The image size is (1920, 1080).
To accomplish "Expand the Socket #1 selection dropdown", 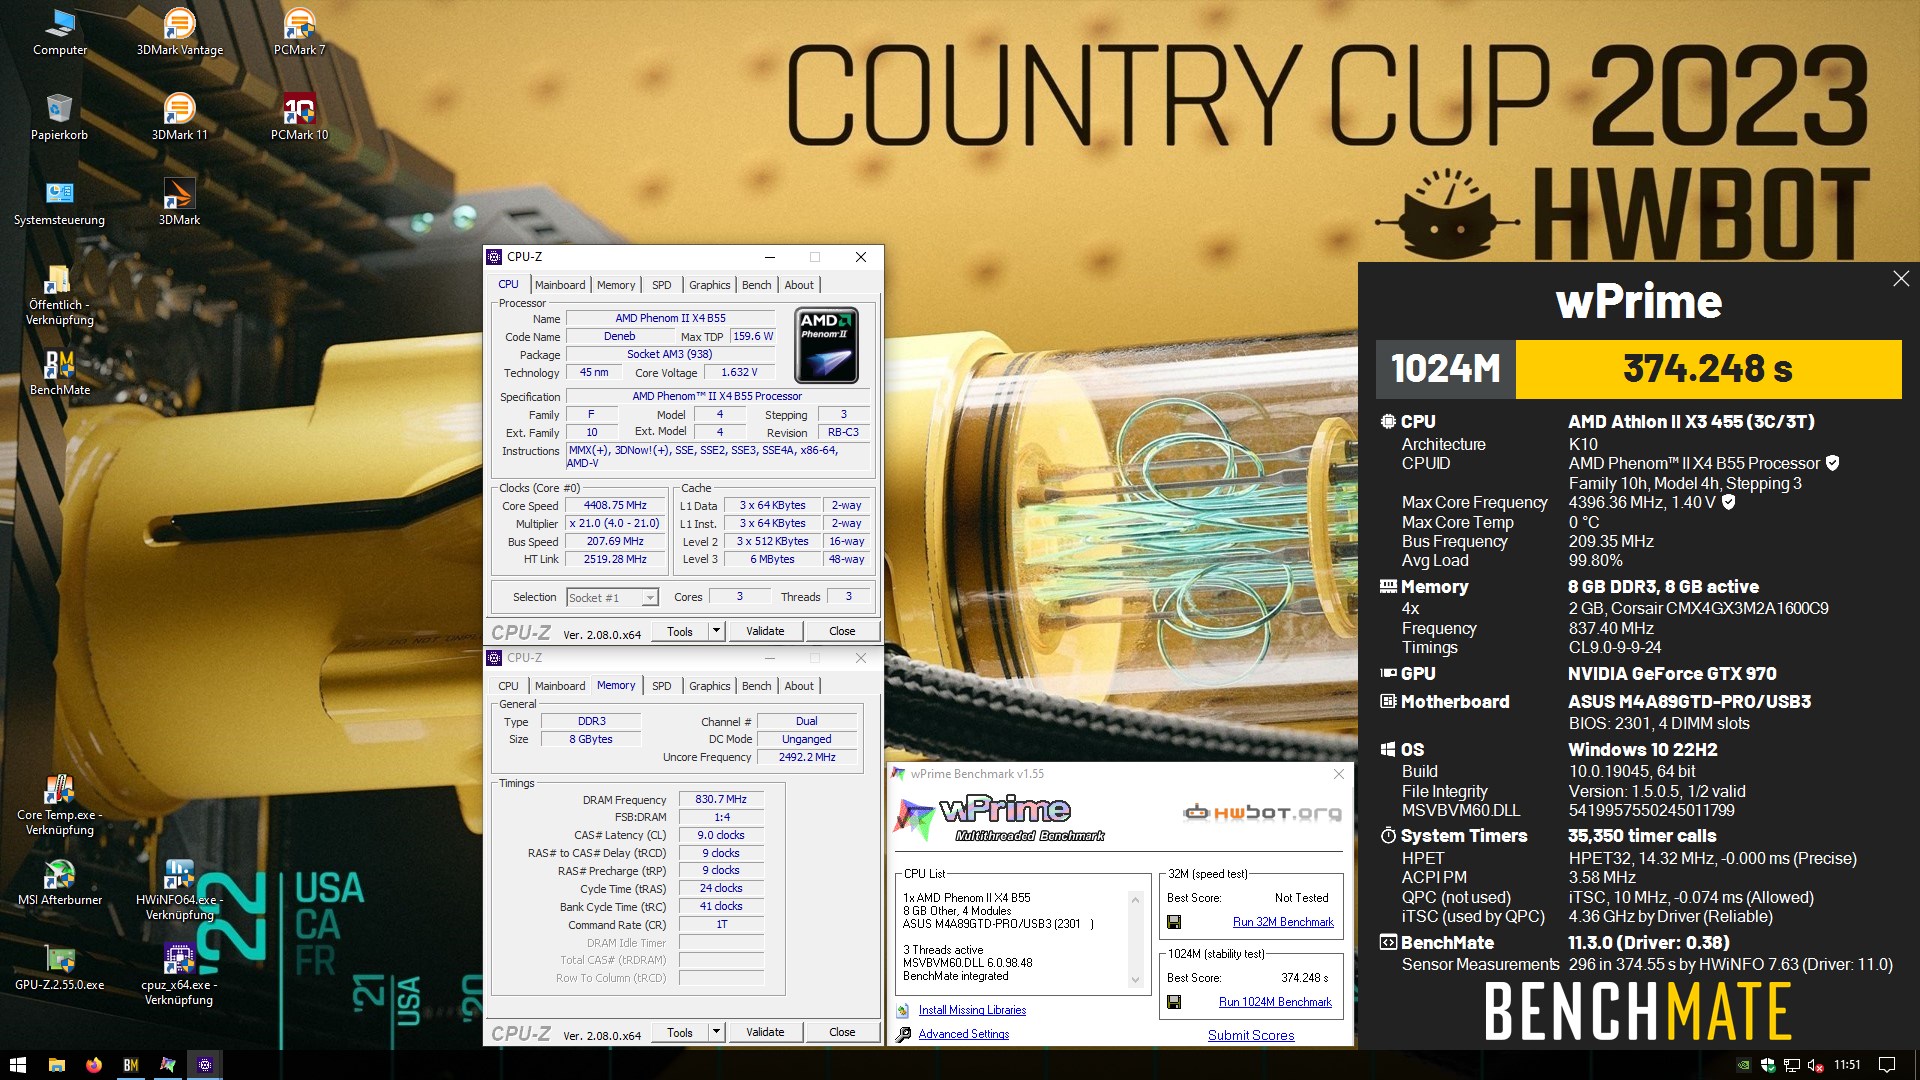I will pos(650,598).
